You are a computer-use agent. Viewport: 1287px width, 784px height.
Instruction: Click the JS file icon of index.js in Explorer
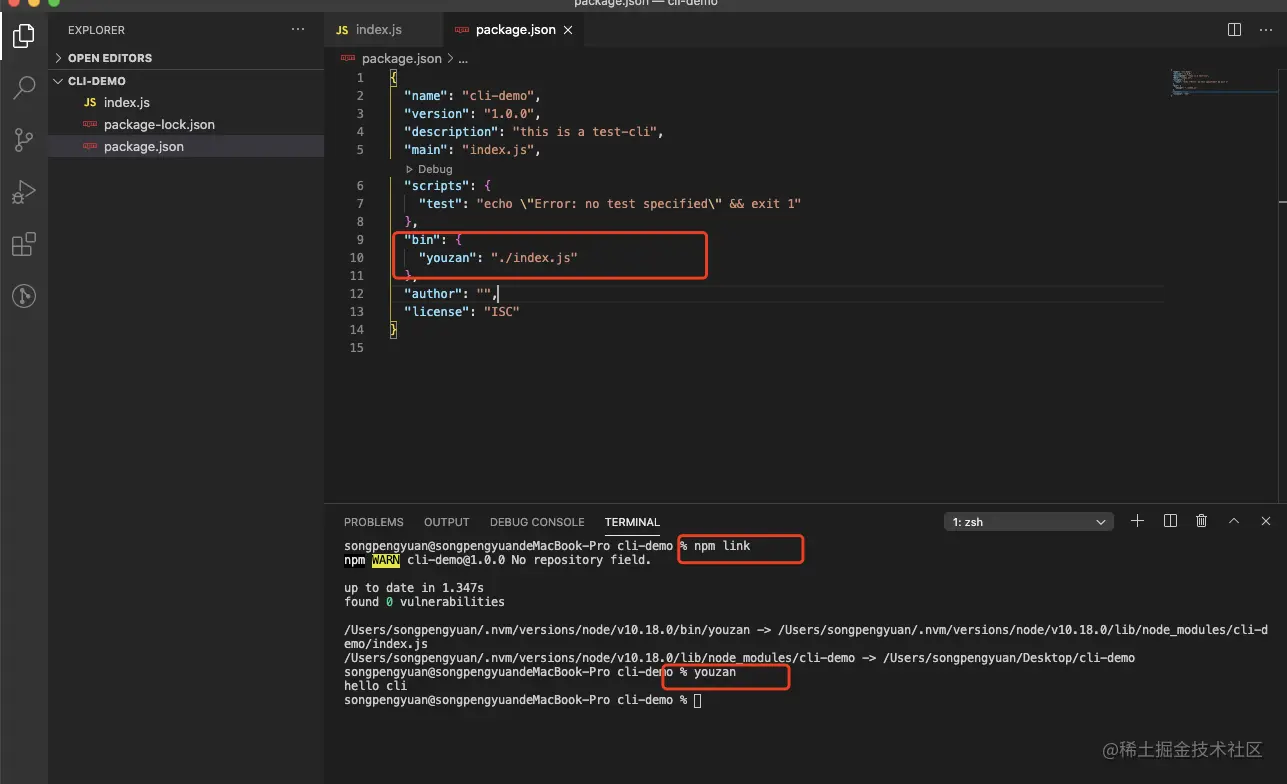click(90, 103)
